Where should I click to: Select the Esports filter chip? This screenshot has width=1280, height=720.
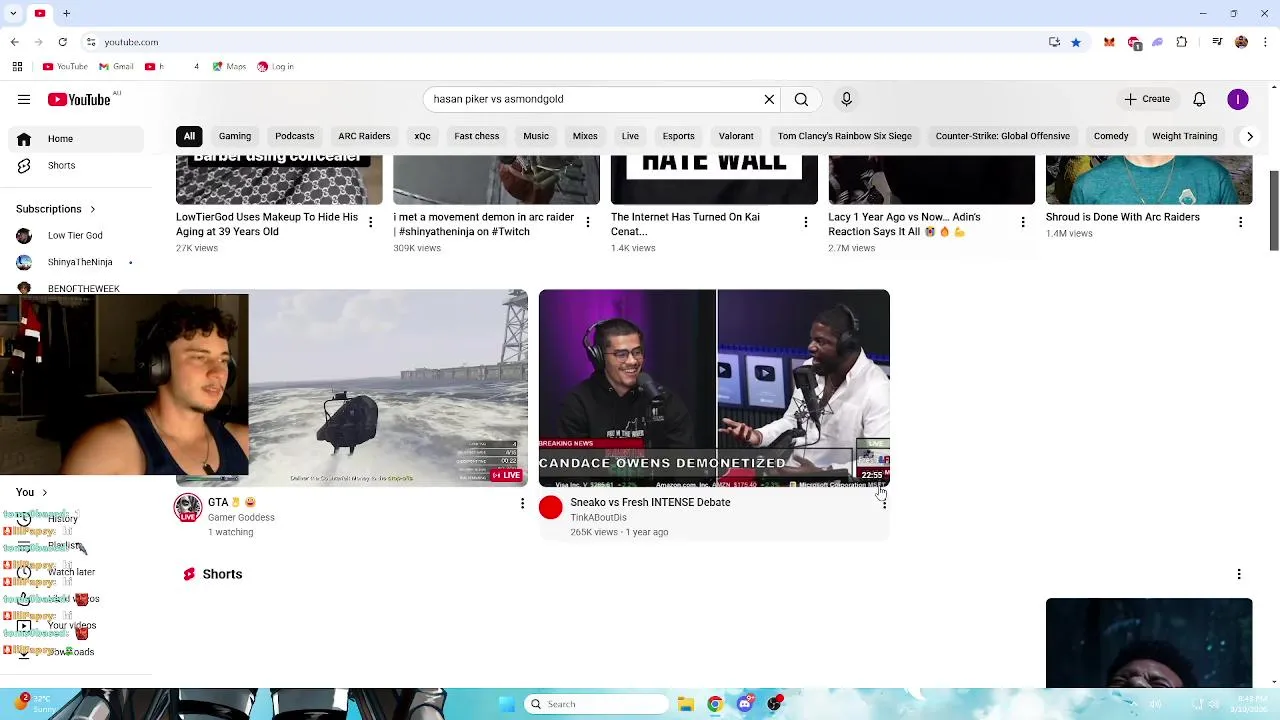point(678,136)
